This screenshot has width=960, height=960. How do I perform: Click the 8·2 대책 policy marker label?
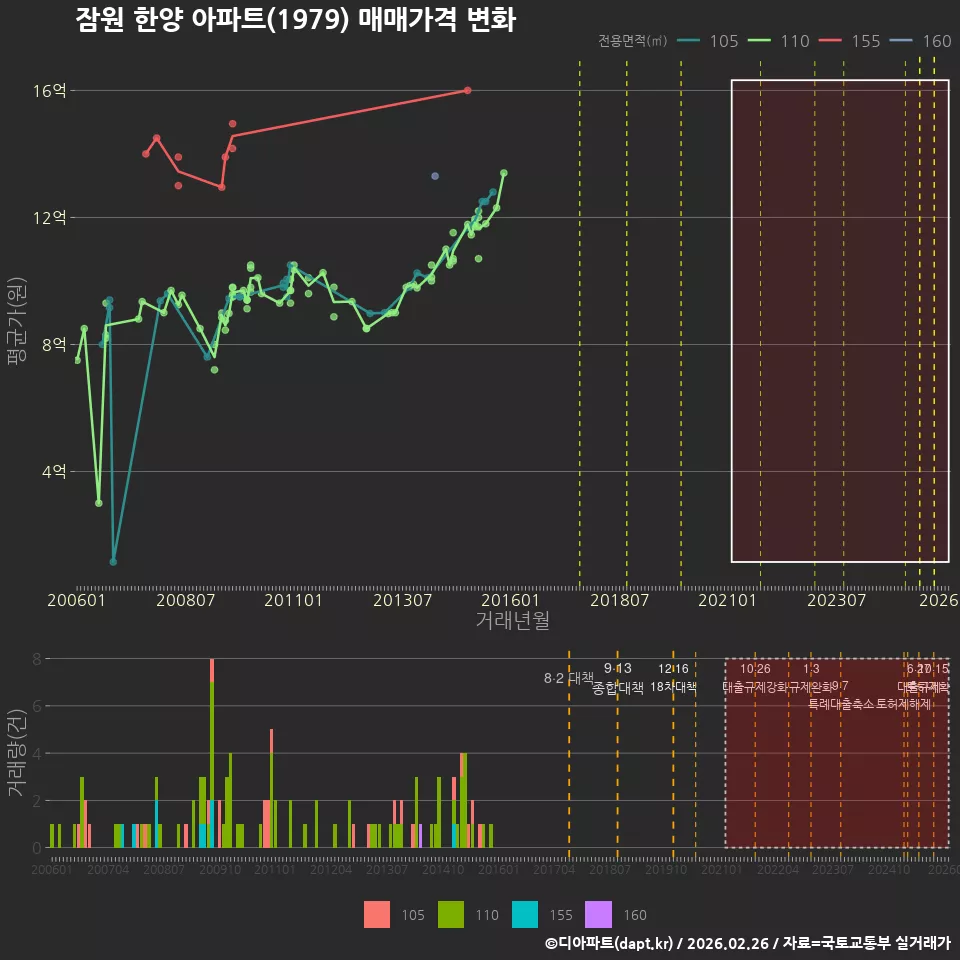569,678
